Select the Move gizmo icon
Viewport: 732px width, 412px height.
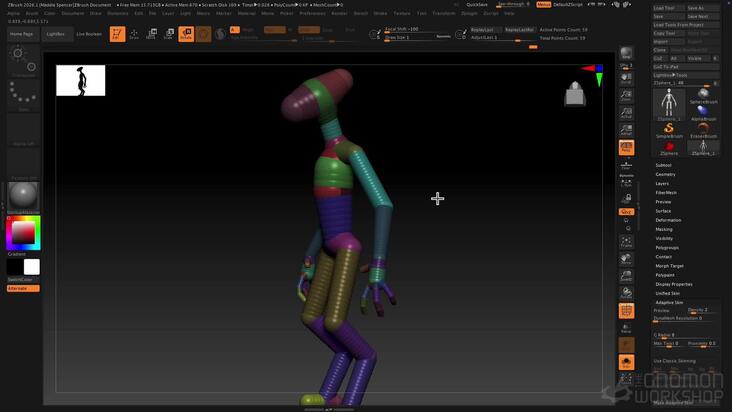coord(151,34)
